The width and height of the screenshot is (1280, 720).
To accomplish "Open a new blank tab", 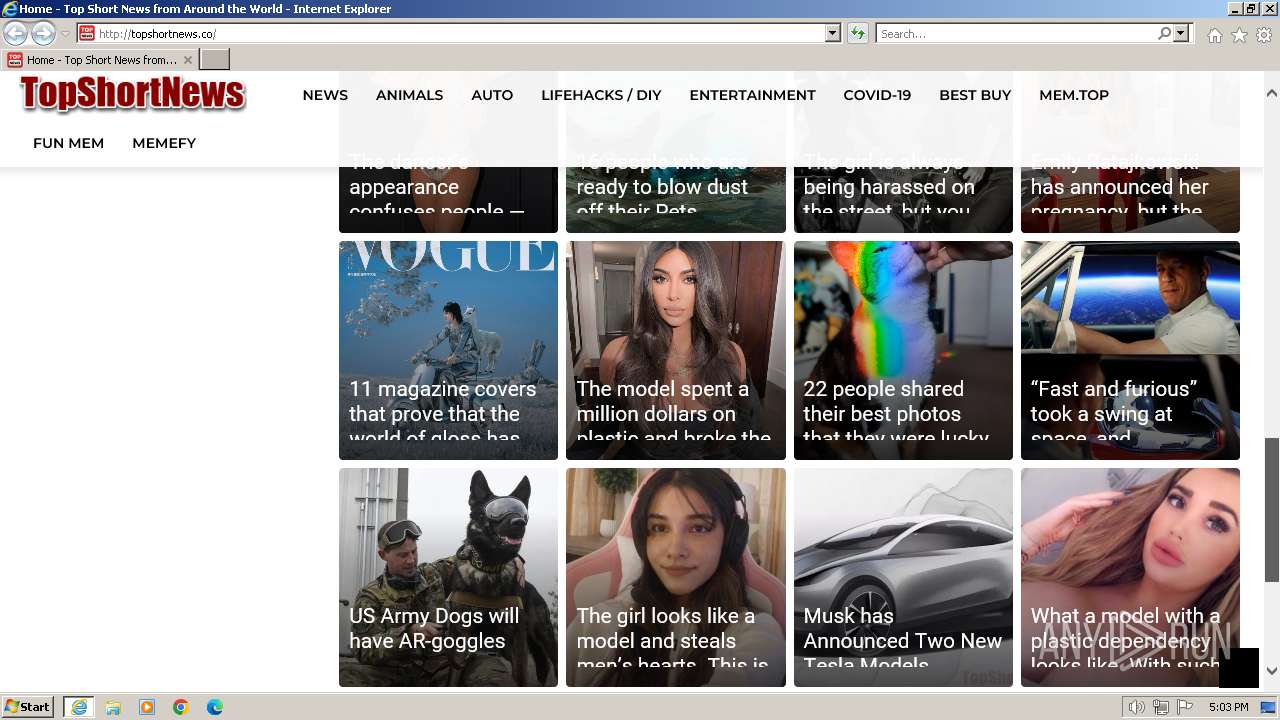I will coord(215,60).
